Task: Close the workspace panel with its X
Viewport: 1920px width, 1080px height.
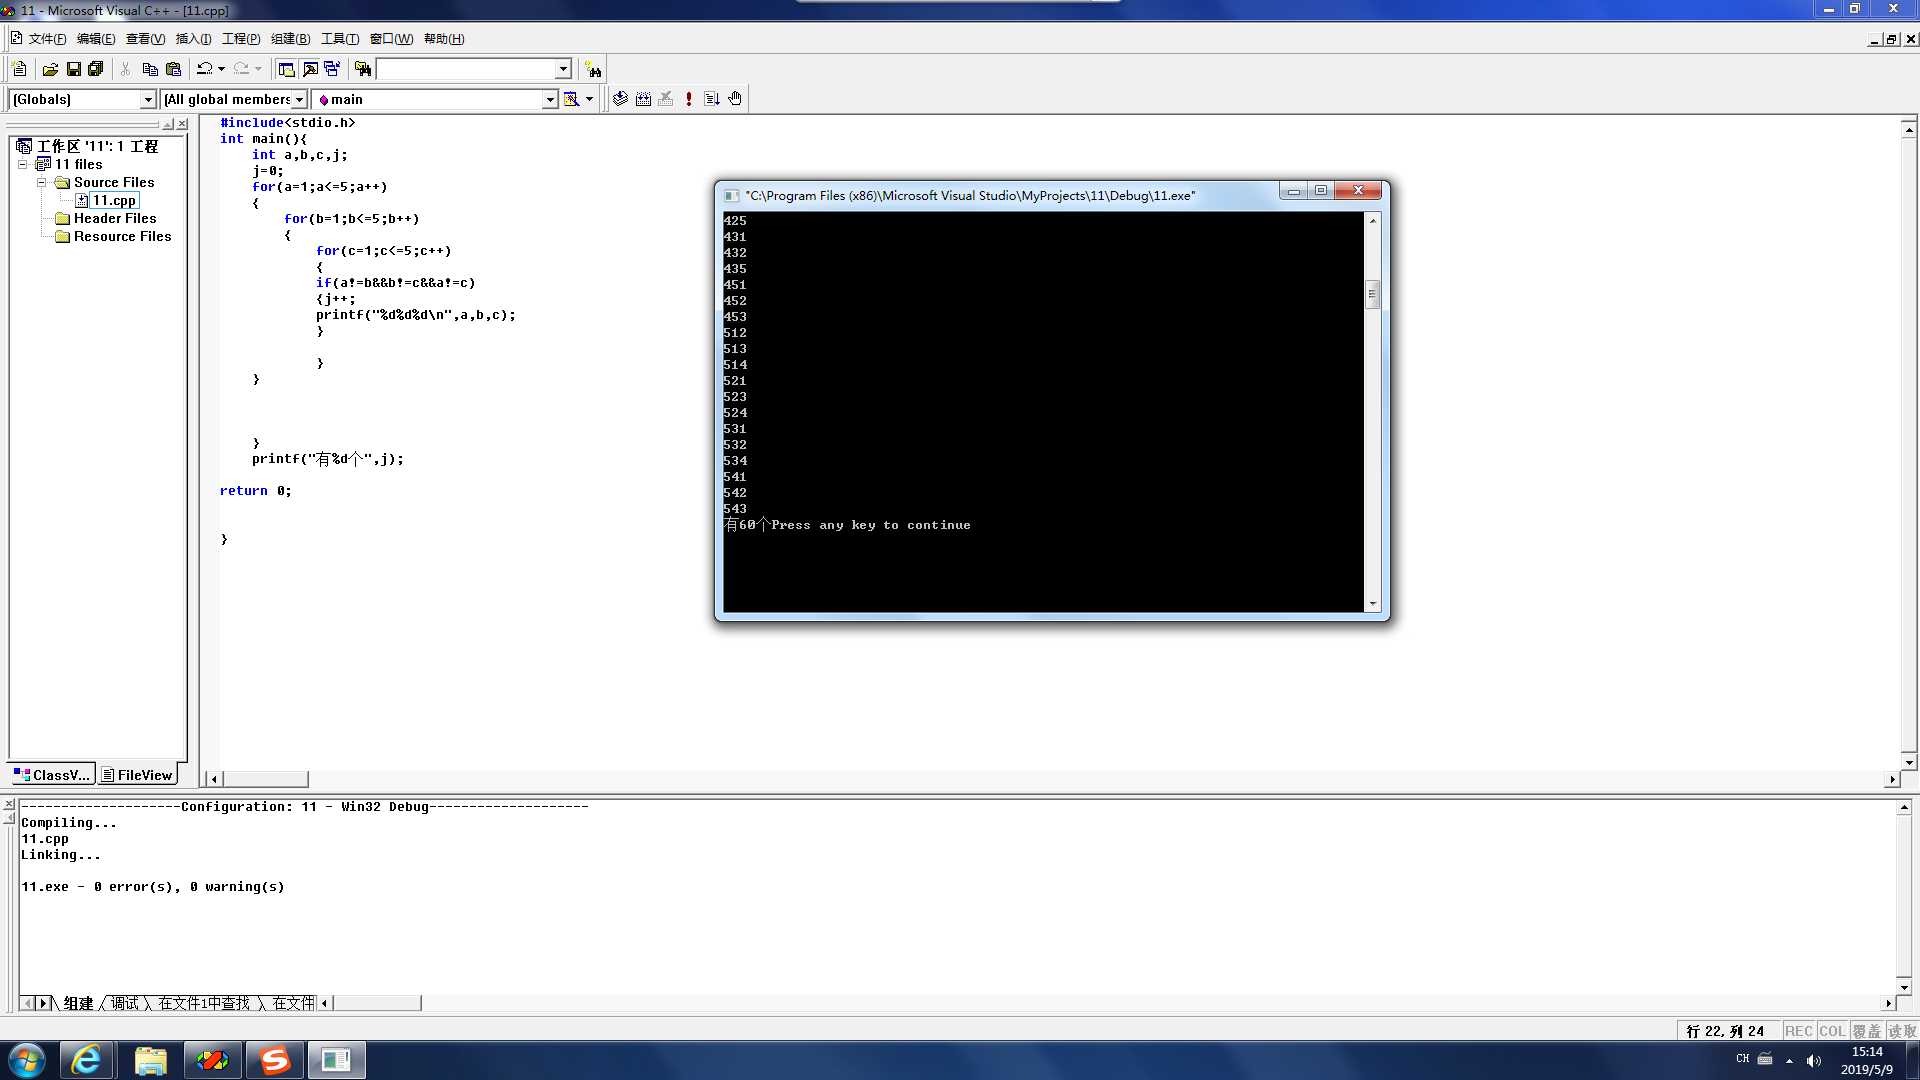Action: [182, 125]
